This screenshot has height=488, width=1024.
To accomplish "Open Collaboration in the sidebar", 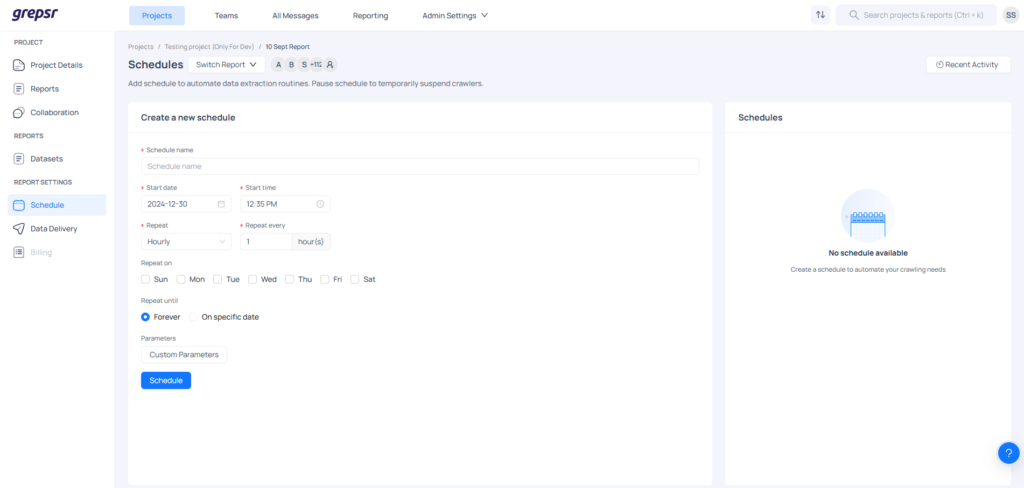I will 54,112.
